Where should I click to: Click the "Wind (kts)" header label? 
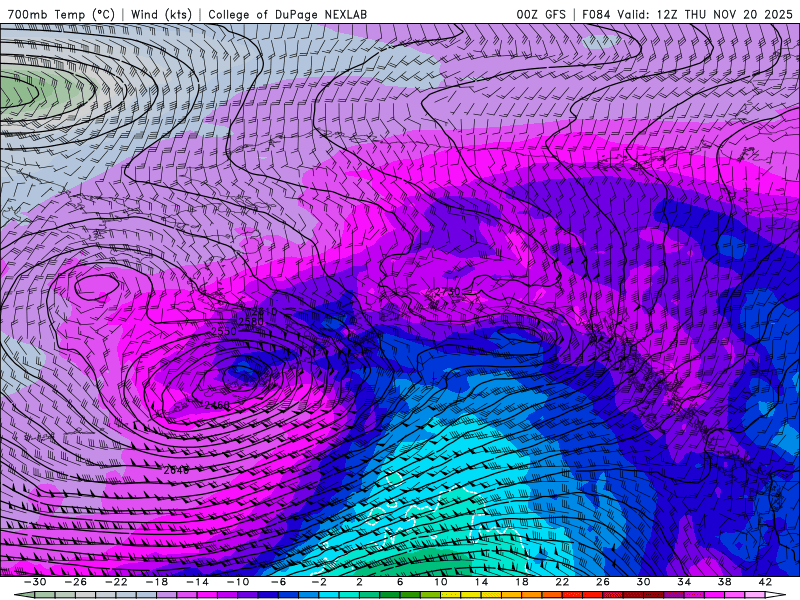(161, 14)
